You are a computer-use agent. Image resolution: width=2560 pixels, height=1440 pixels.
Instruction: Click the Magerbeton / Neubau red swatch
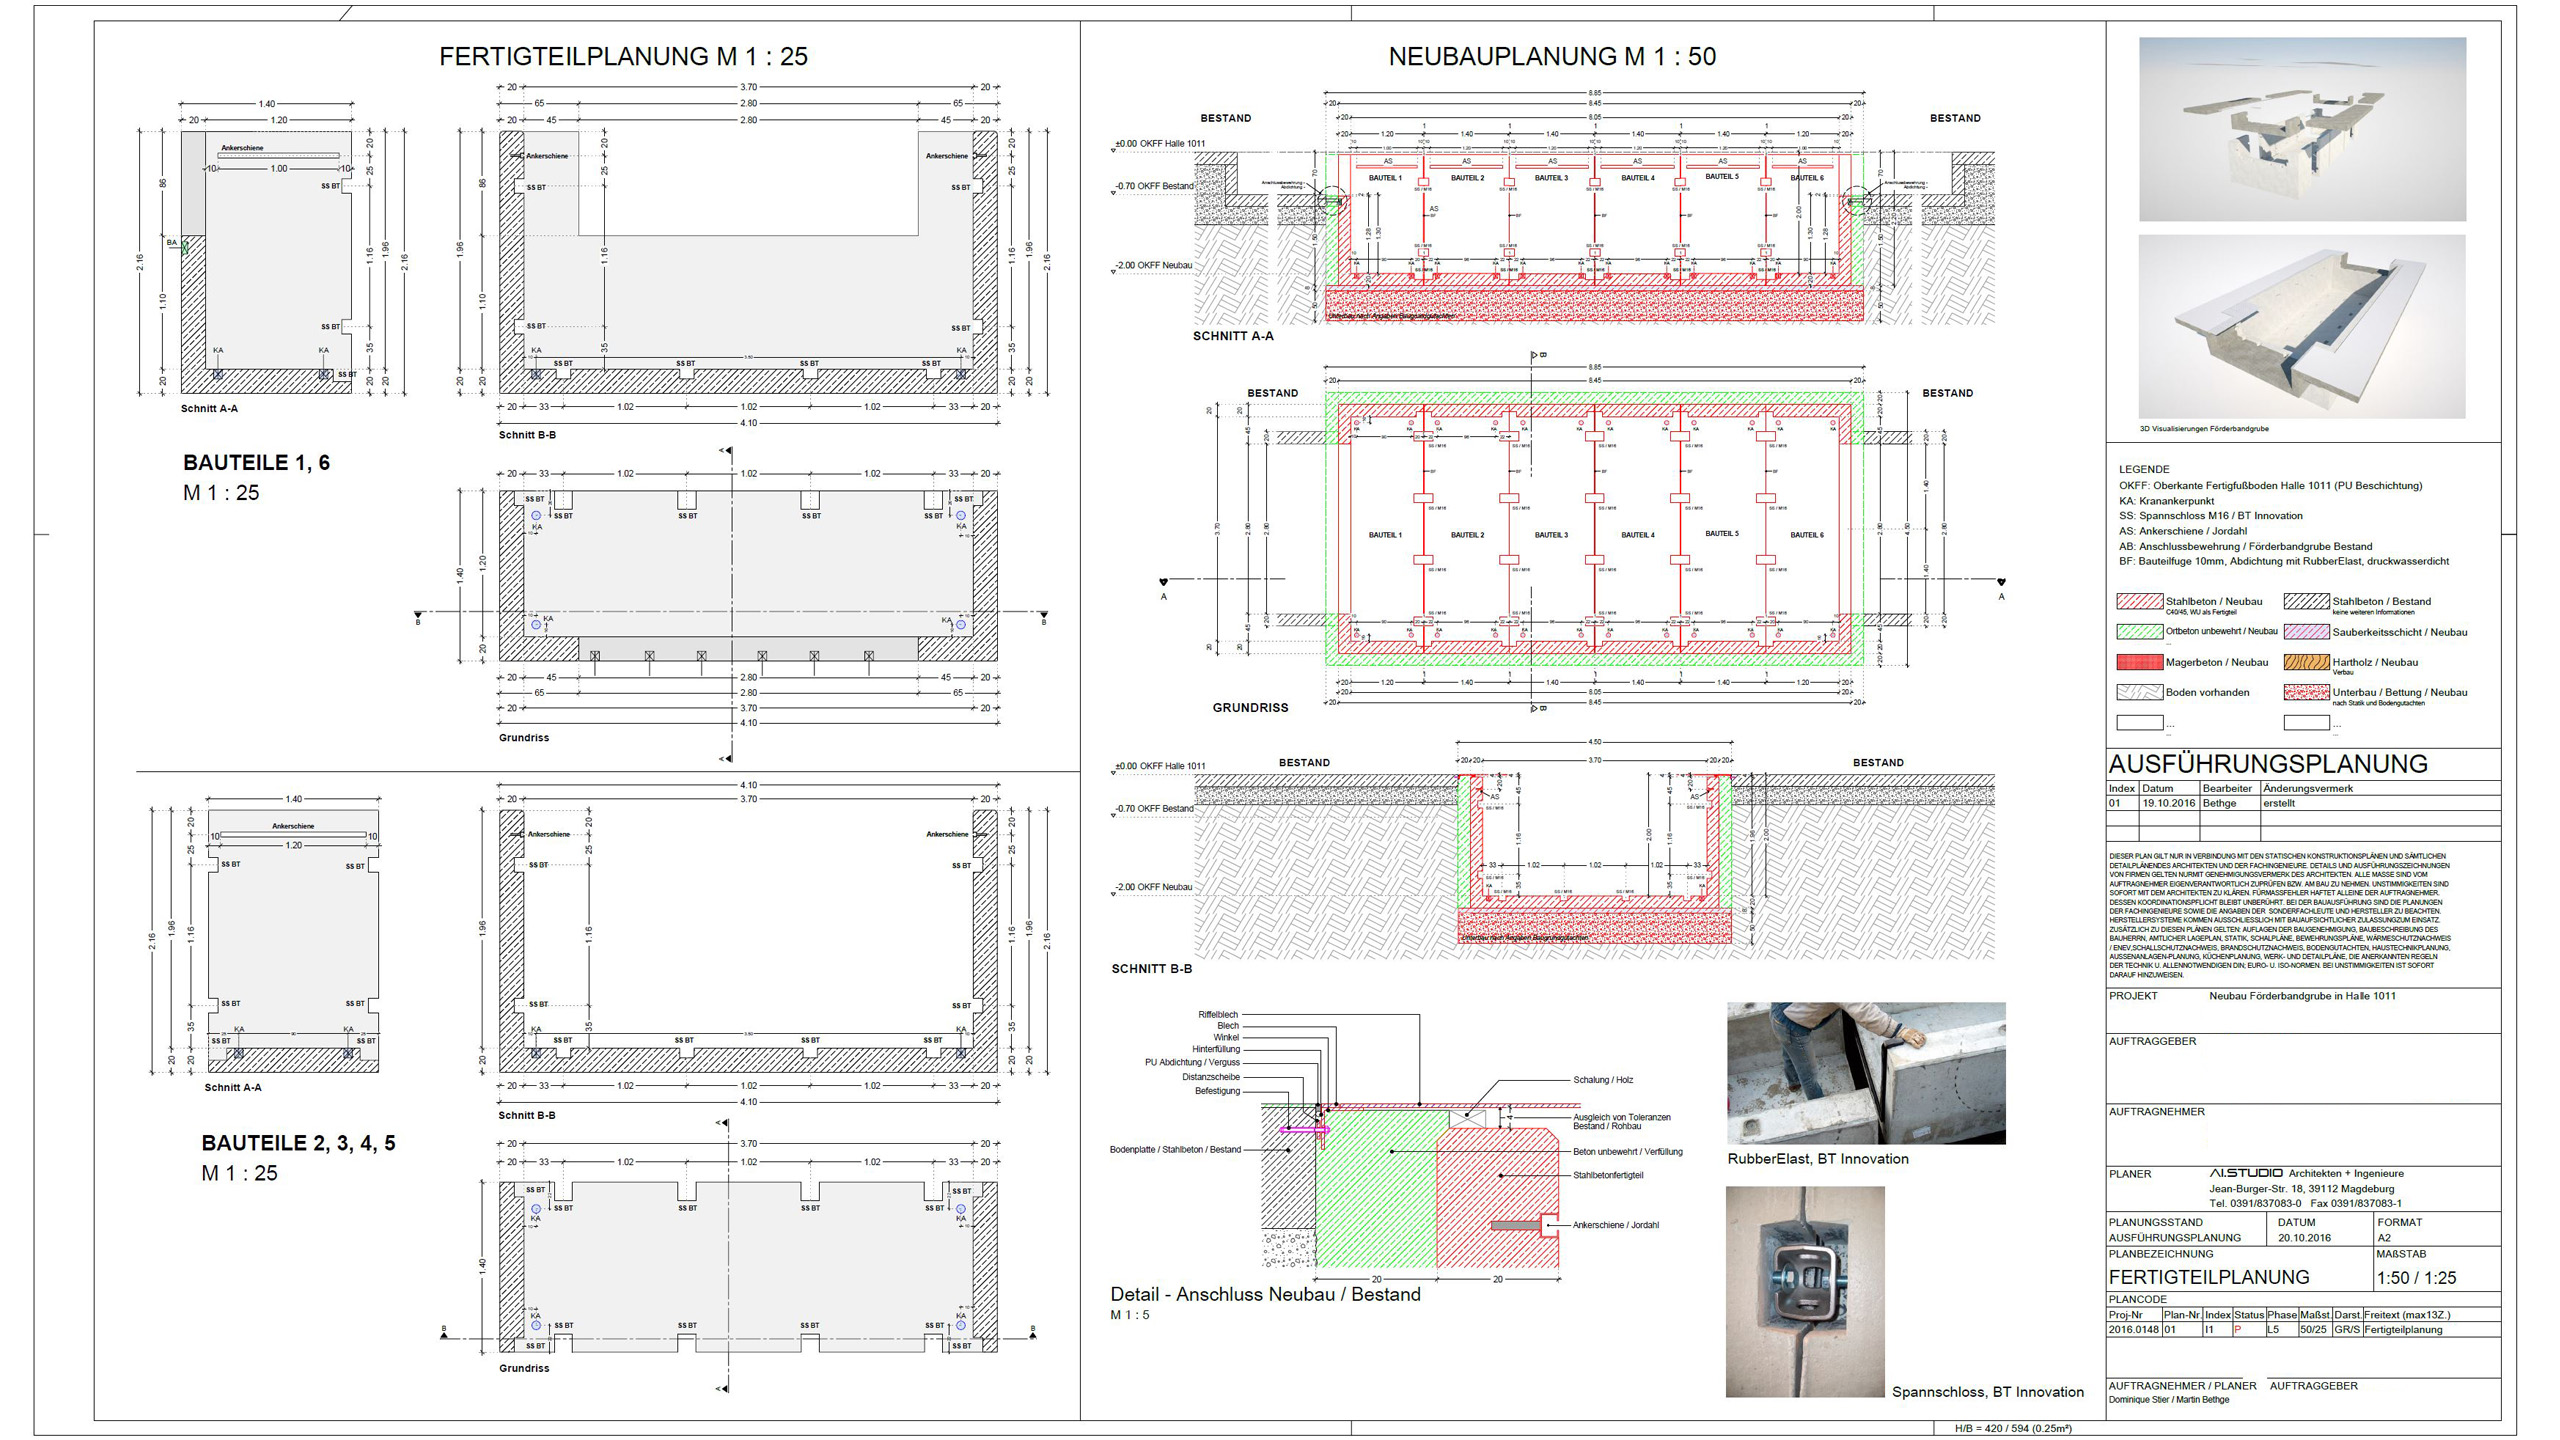click(x=2139, y=662)
